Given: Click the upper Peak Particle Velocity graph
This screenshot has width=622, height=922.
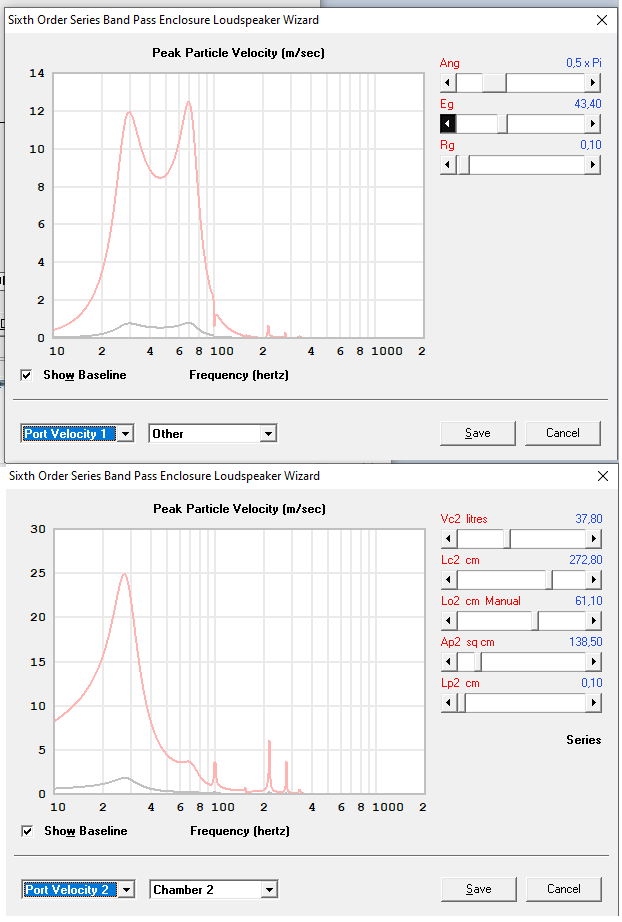Looking at the screenshot, I should pyautogui.click(x=238, y=205).
